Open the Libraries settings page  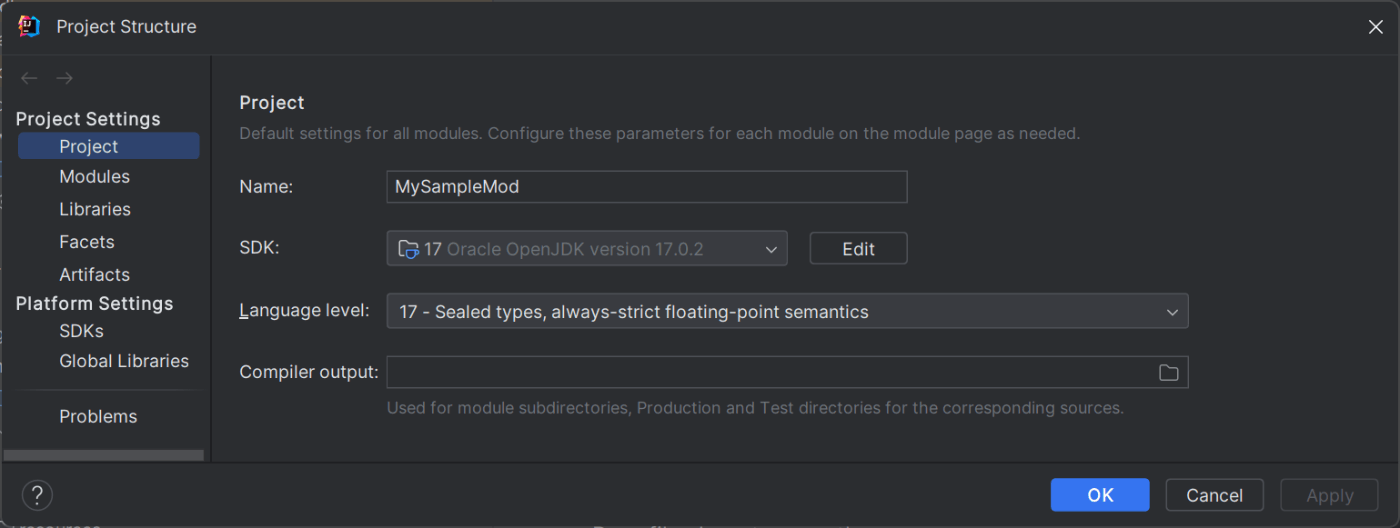[x=95, y=209]
